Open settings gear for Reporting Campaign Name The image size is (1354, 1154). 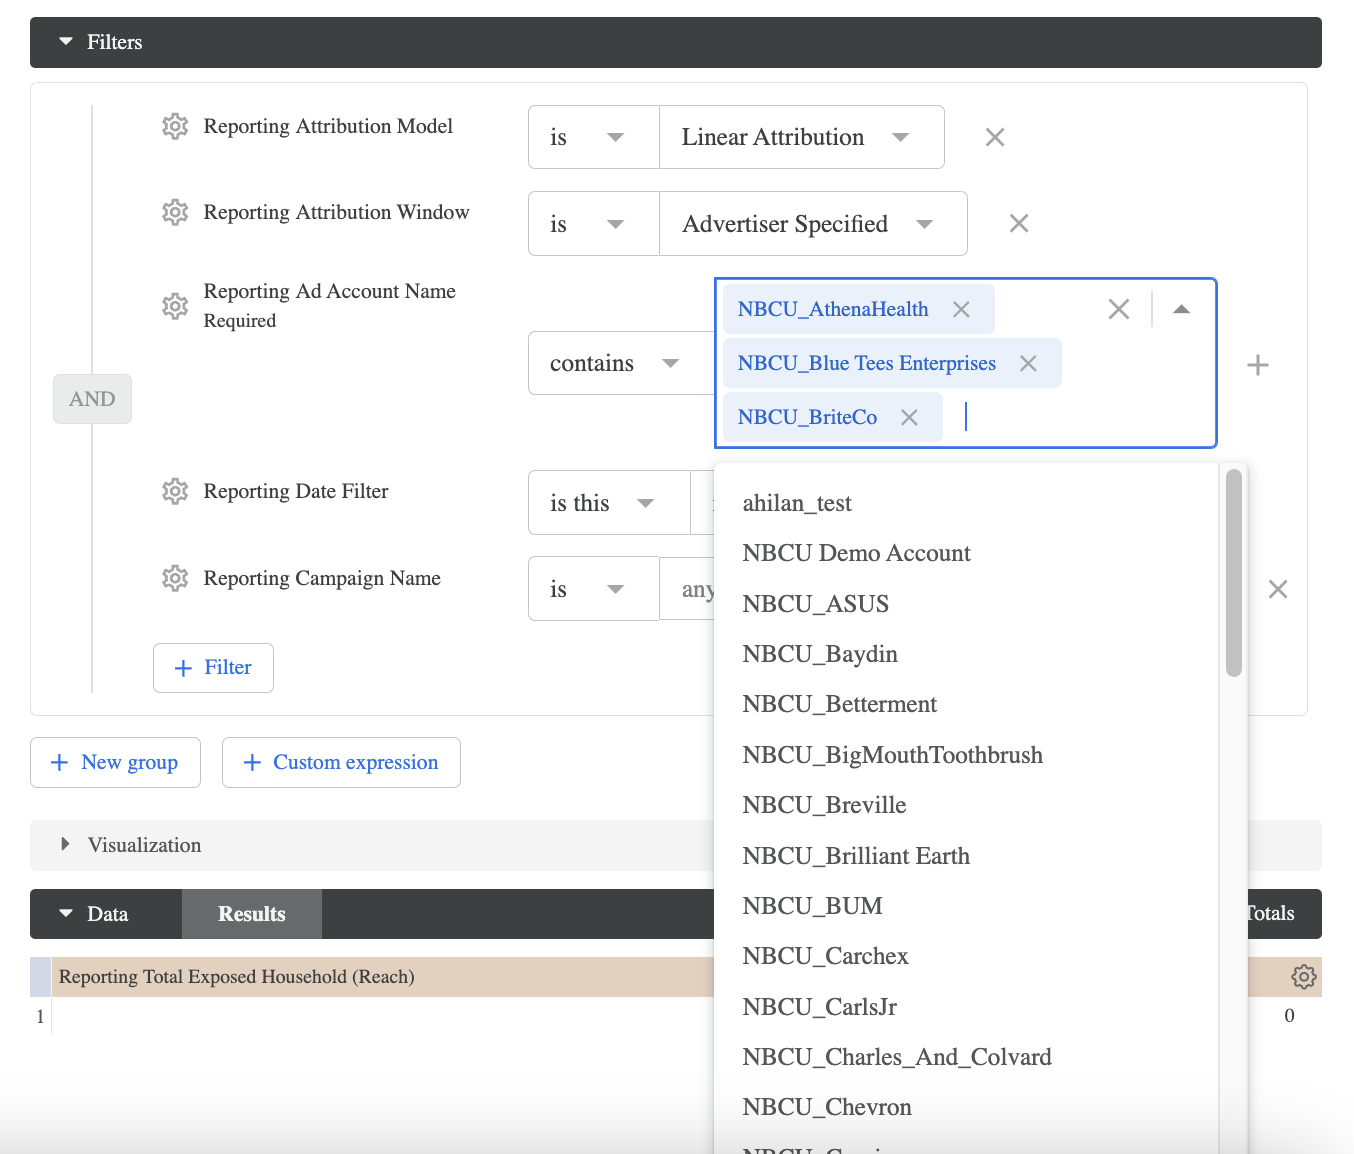(x=175, y=579)
